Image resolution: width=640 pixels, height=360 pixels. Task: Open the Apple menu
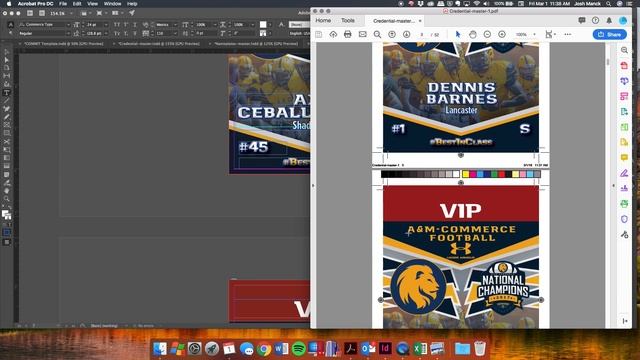point(9,4)
